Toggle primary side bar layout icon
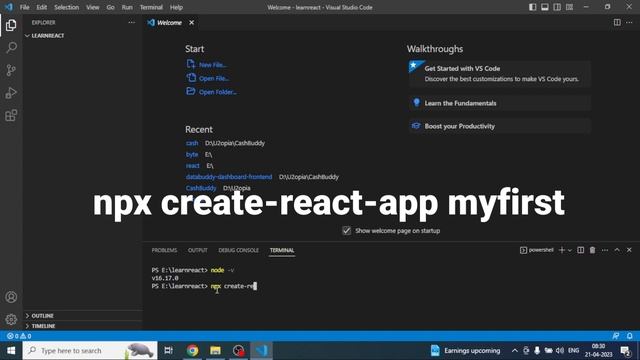This screenshot has height=360, width=640. pos(533,7)
